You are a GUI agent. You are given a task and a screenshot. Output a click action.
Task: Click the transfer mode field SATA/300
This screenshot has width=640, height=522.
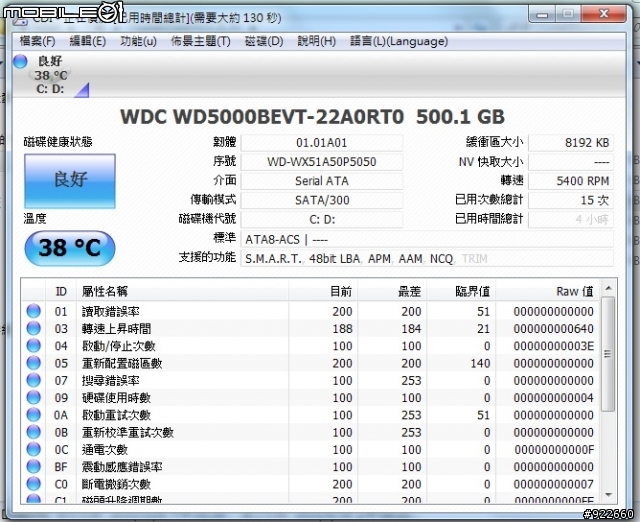tap(322, 200)
